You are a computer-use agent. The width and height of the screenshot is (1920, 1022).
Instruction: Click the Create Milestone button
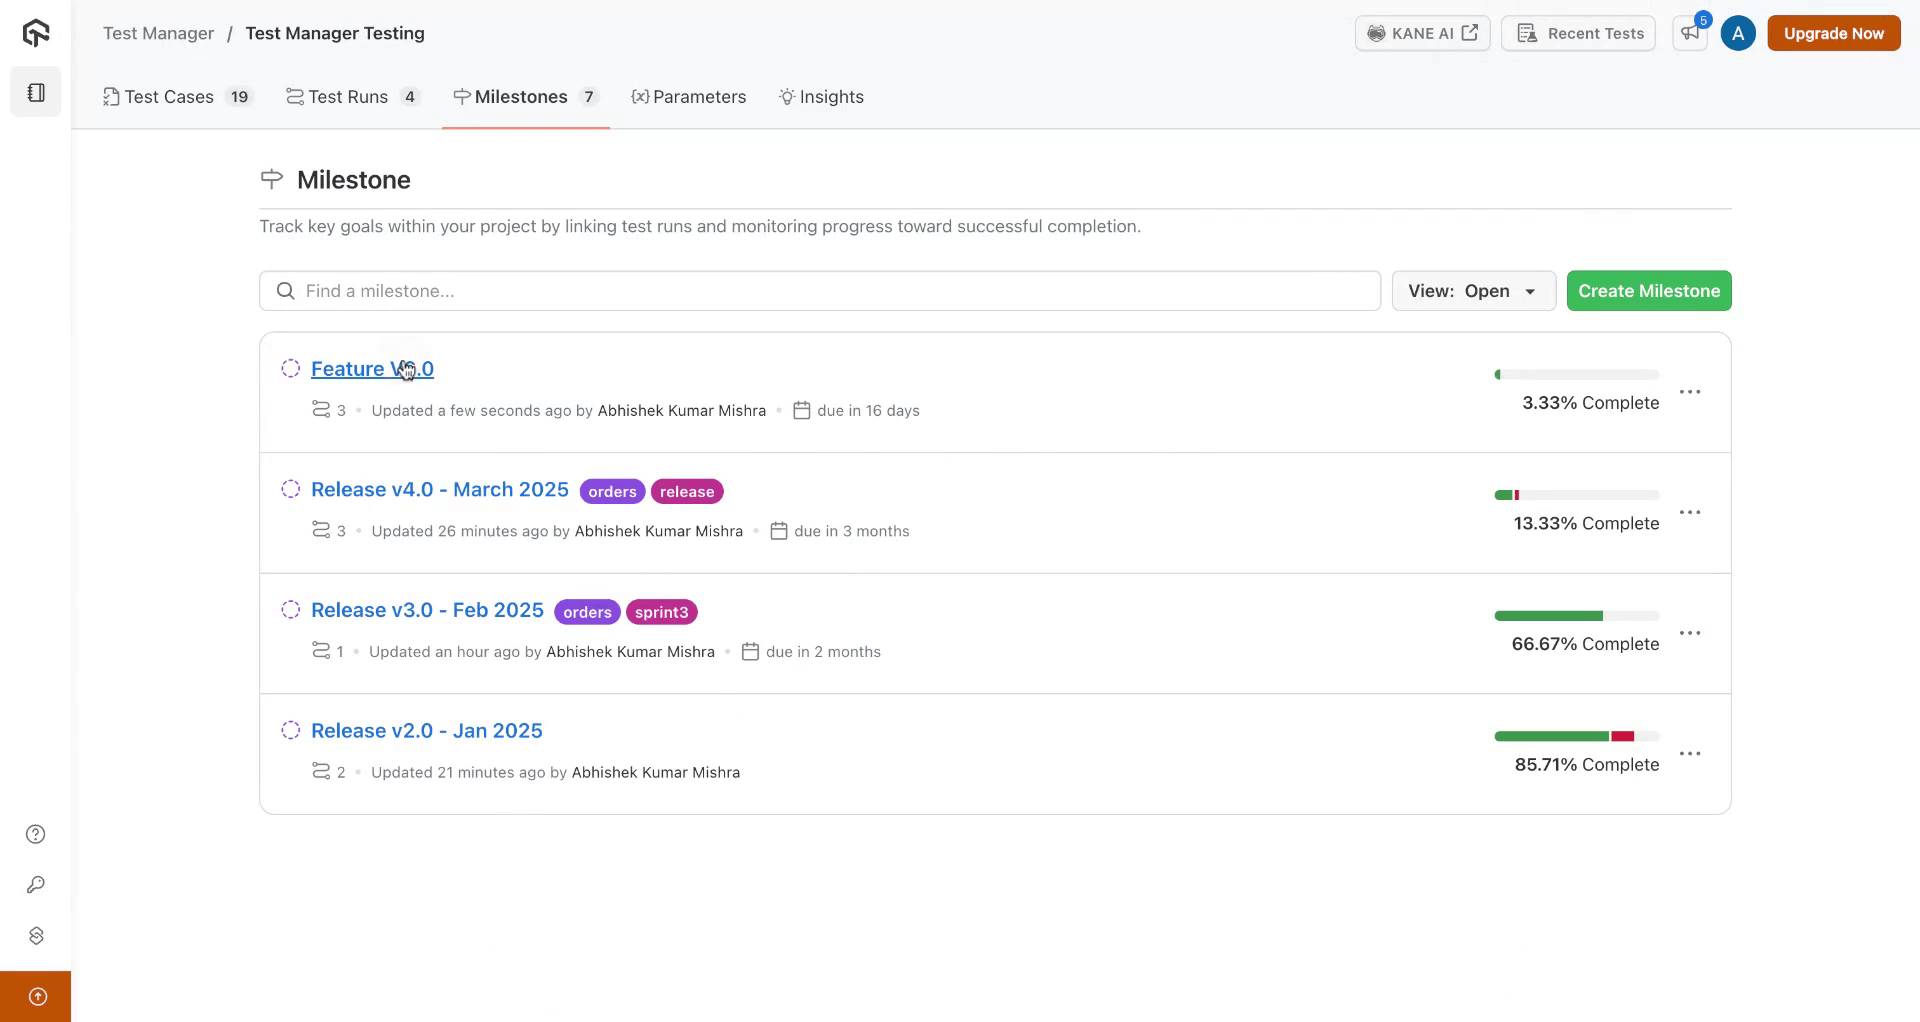[x=1648, y=291]
